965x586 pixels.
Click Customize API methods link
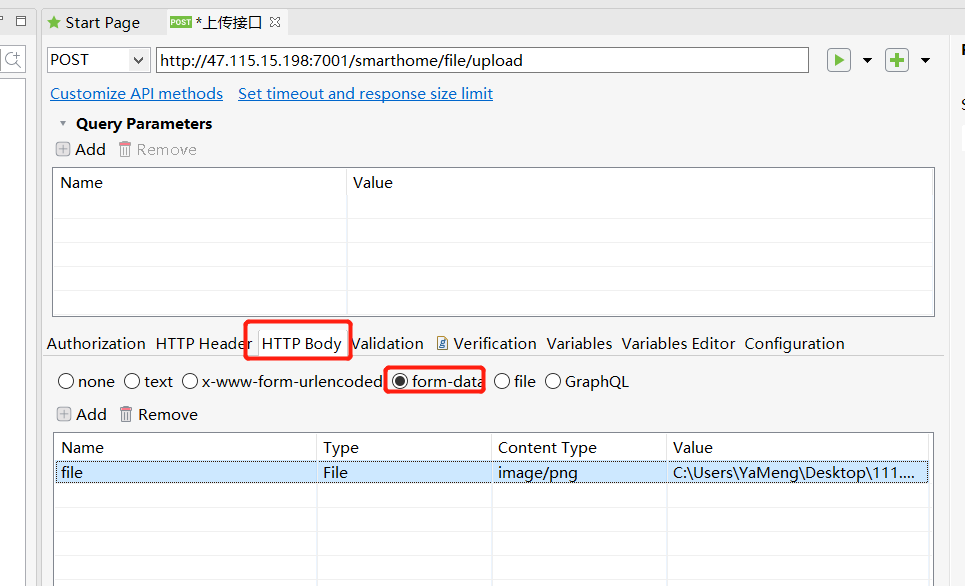point(136,93)
